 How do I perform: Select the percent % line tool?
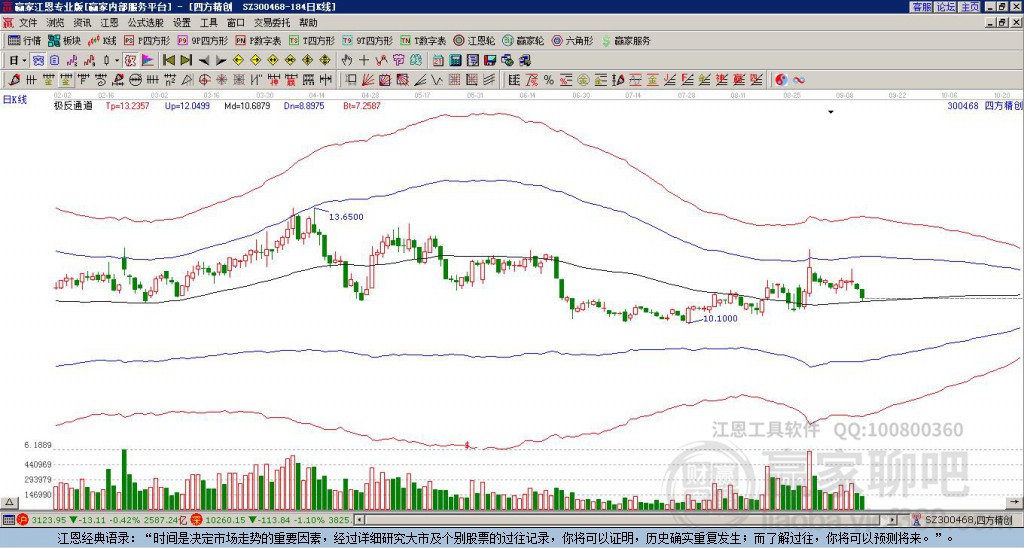point(549,80)
